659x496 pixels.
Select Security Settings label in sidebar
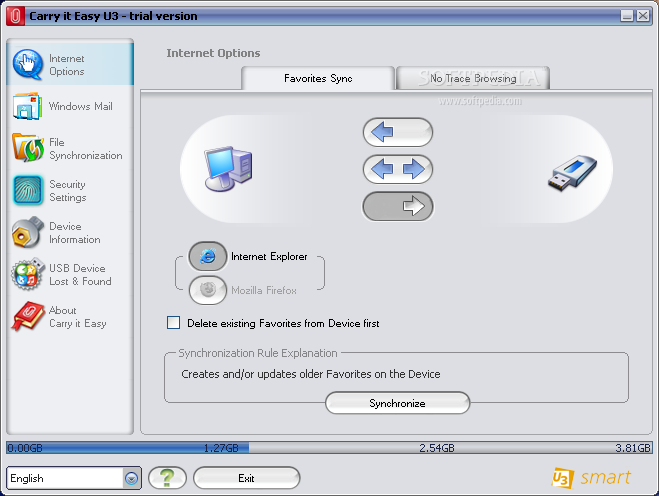68,191
